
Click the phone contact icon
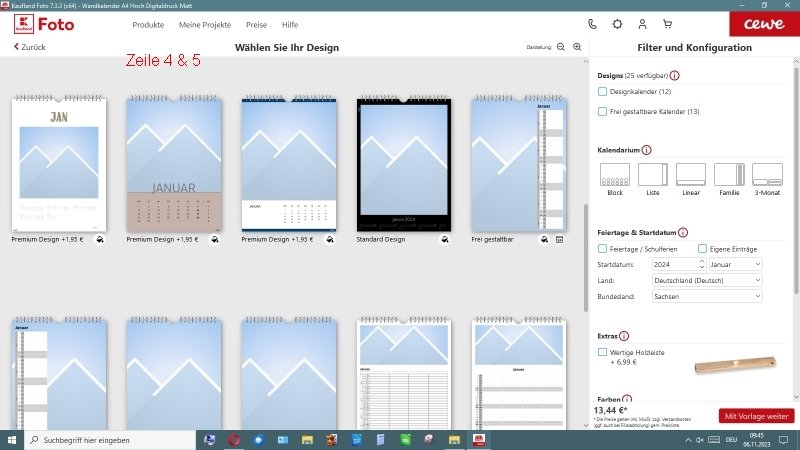tap(592, 24)
